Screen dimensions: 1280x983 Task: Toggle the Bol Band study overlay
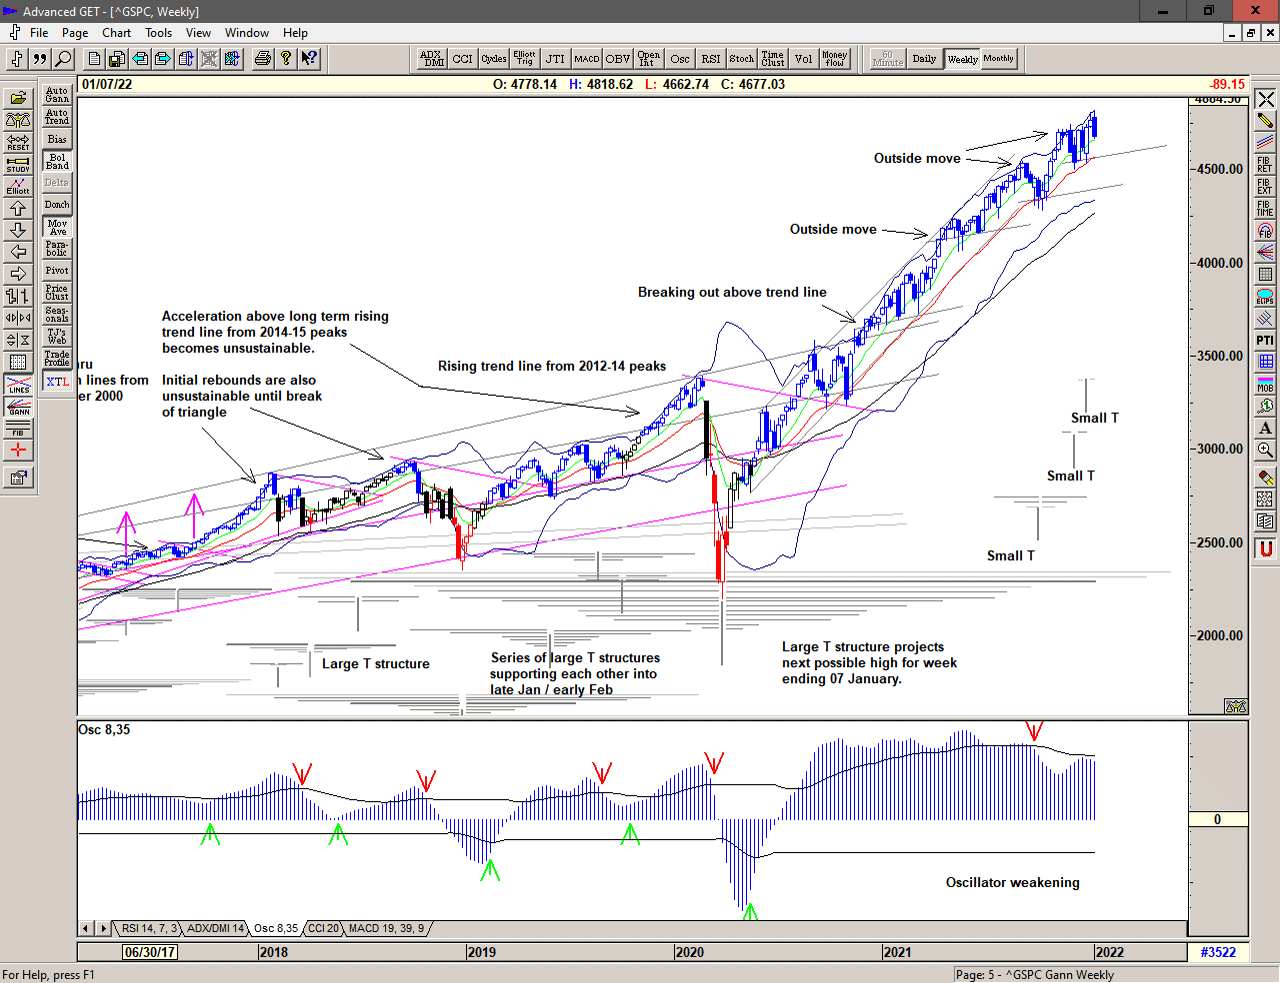pyautogui.click(x=57, y=161)
